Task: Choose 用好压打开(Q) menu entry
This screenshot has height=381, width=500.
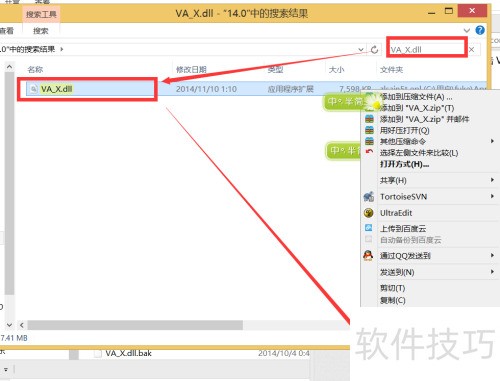Action: [x=405, y=130]
